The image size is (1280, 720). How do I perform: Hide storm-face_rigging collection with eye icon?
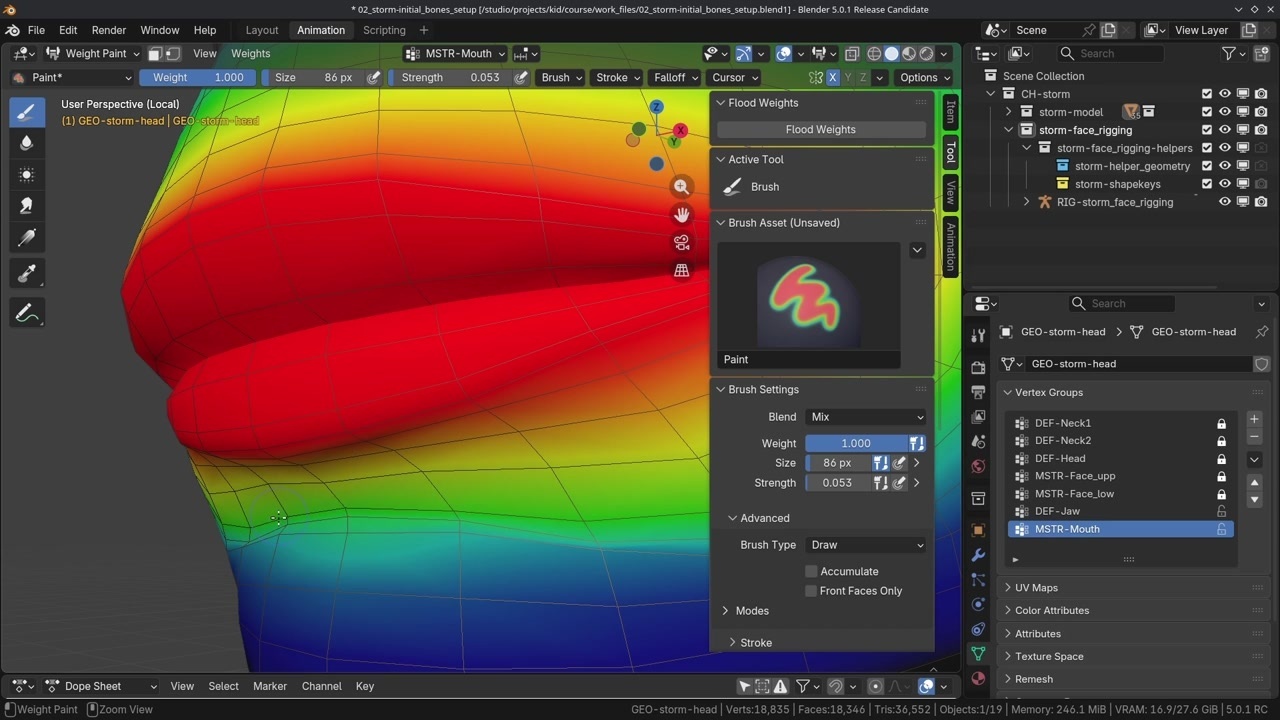(x=1224, y=130)
